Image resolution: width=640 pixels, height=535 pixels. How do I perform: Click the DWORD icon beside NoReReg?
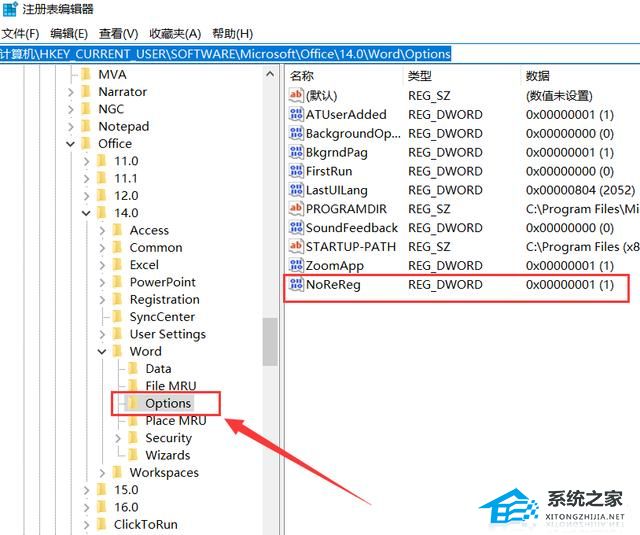pyautogui.click(x=296, y=284)
